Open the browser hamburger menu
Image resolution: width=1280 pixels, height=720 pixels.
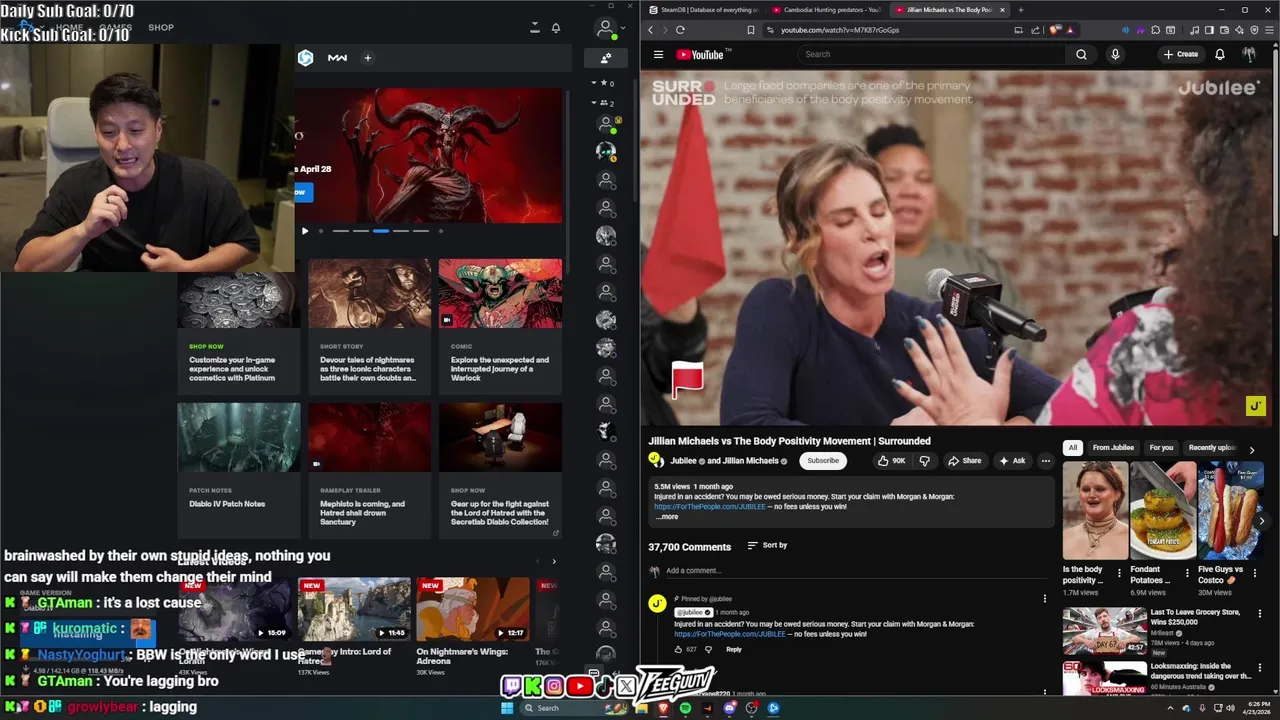pyautogui.click(x=1270, y=30)
